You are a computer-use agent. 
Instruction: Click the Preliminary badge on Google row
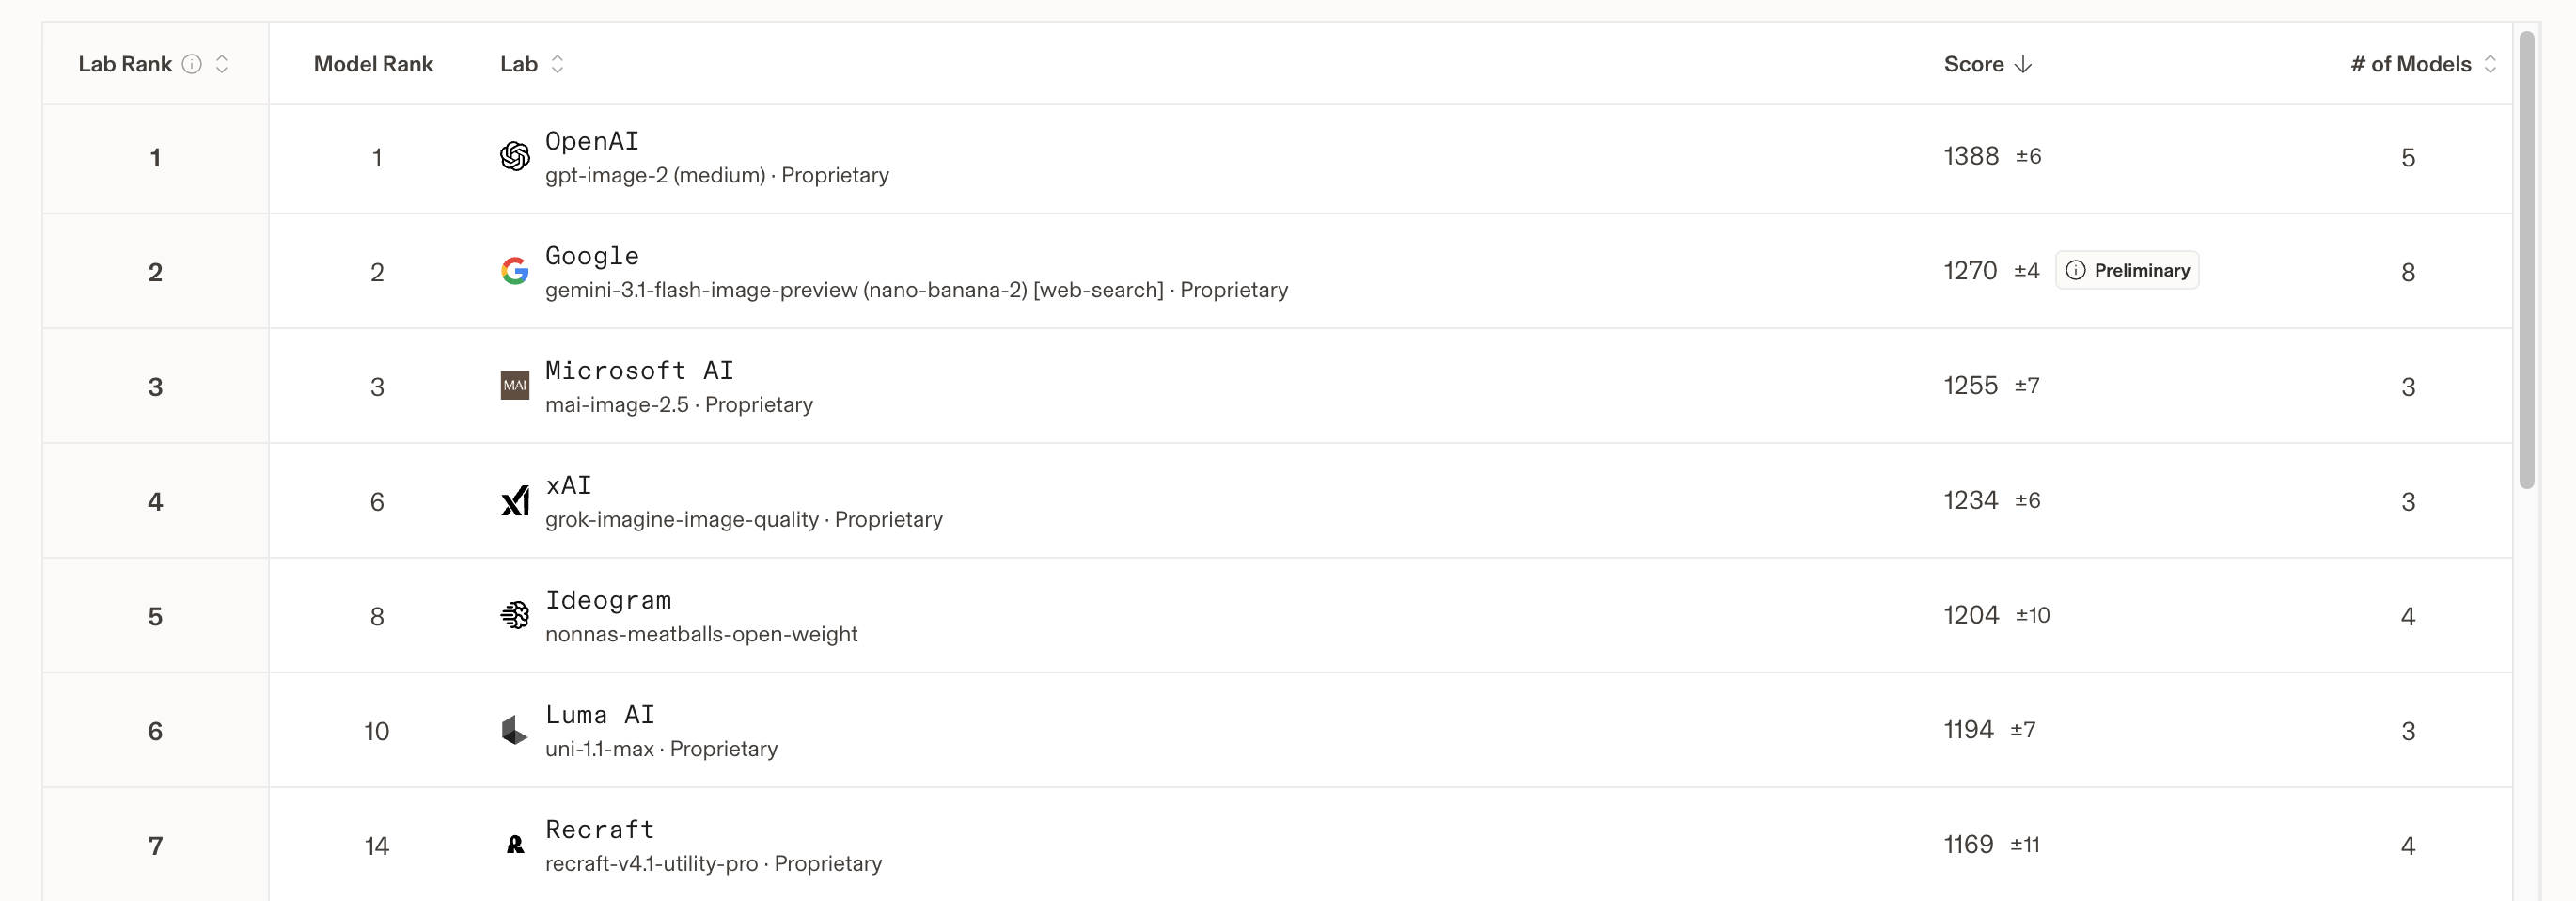pyautogui.click(x=2127, y=270)
